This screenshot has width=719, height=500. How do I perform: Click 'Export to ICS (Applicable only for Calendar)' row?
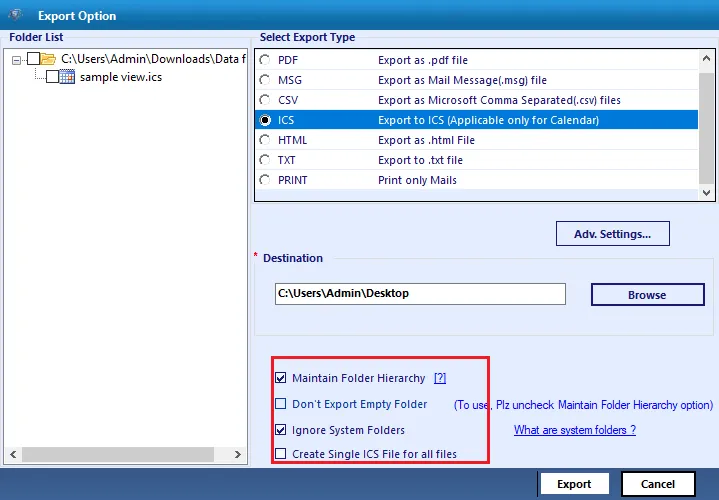[476, 120]
